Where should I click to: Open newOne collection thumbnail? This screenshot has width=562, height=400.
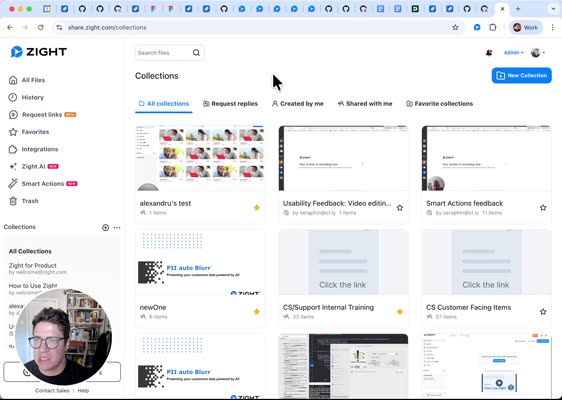coord(200,262)
